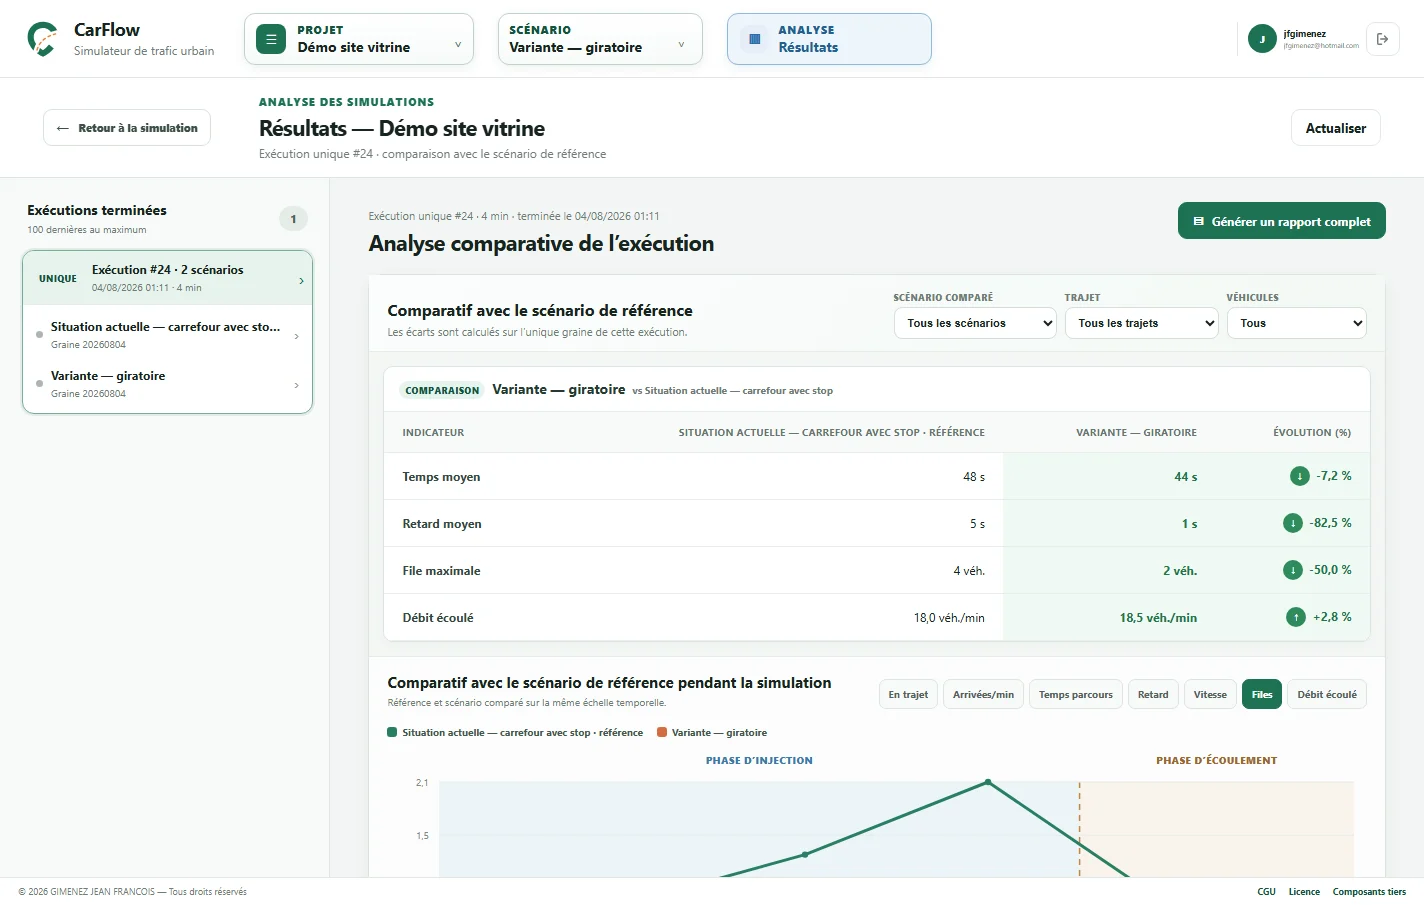1424x905 pixels.
Task: Select the Temps parcours chart tab
Action: tap(1076, 694)
